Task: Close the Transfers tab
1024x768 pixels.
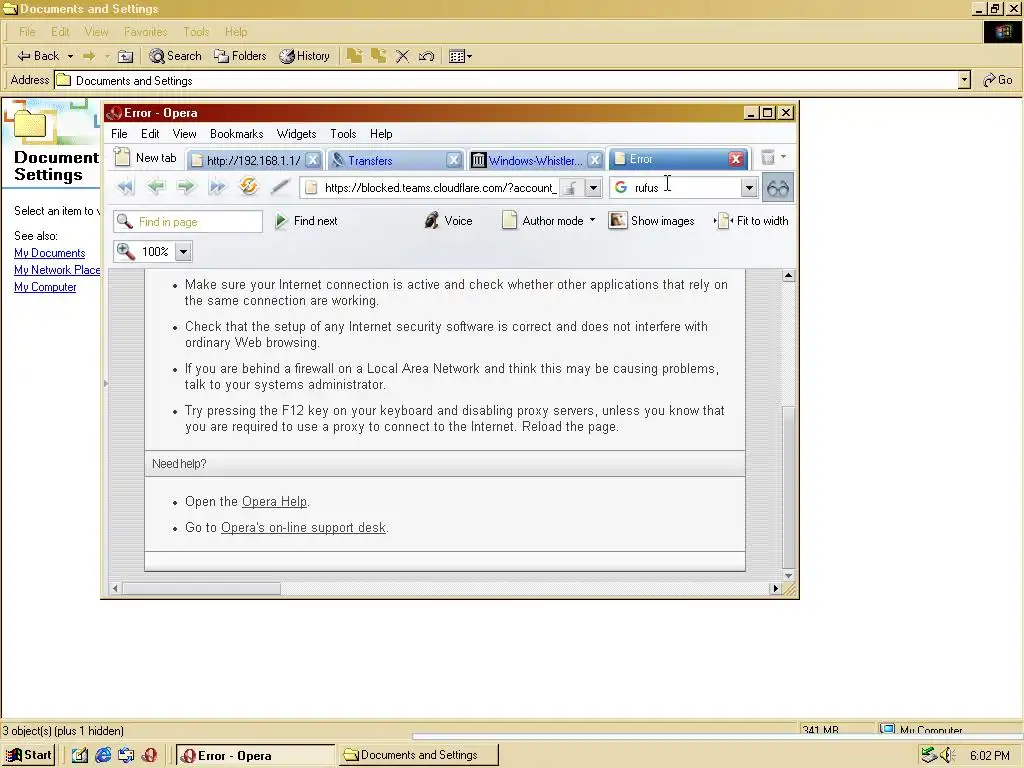Action: [454, 160]
